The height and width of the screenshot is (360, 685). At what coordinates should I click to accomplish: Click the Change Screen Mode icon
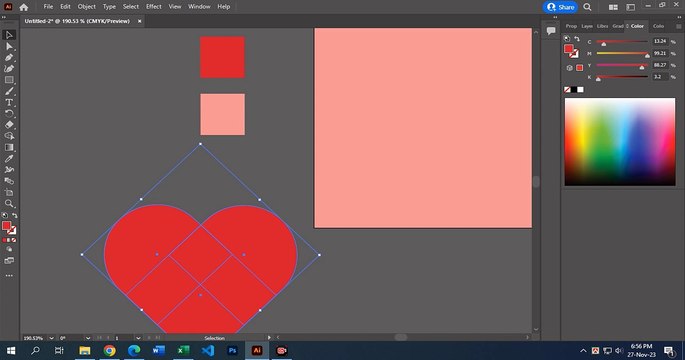tap(9, 261)
